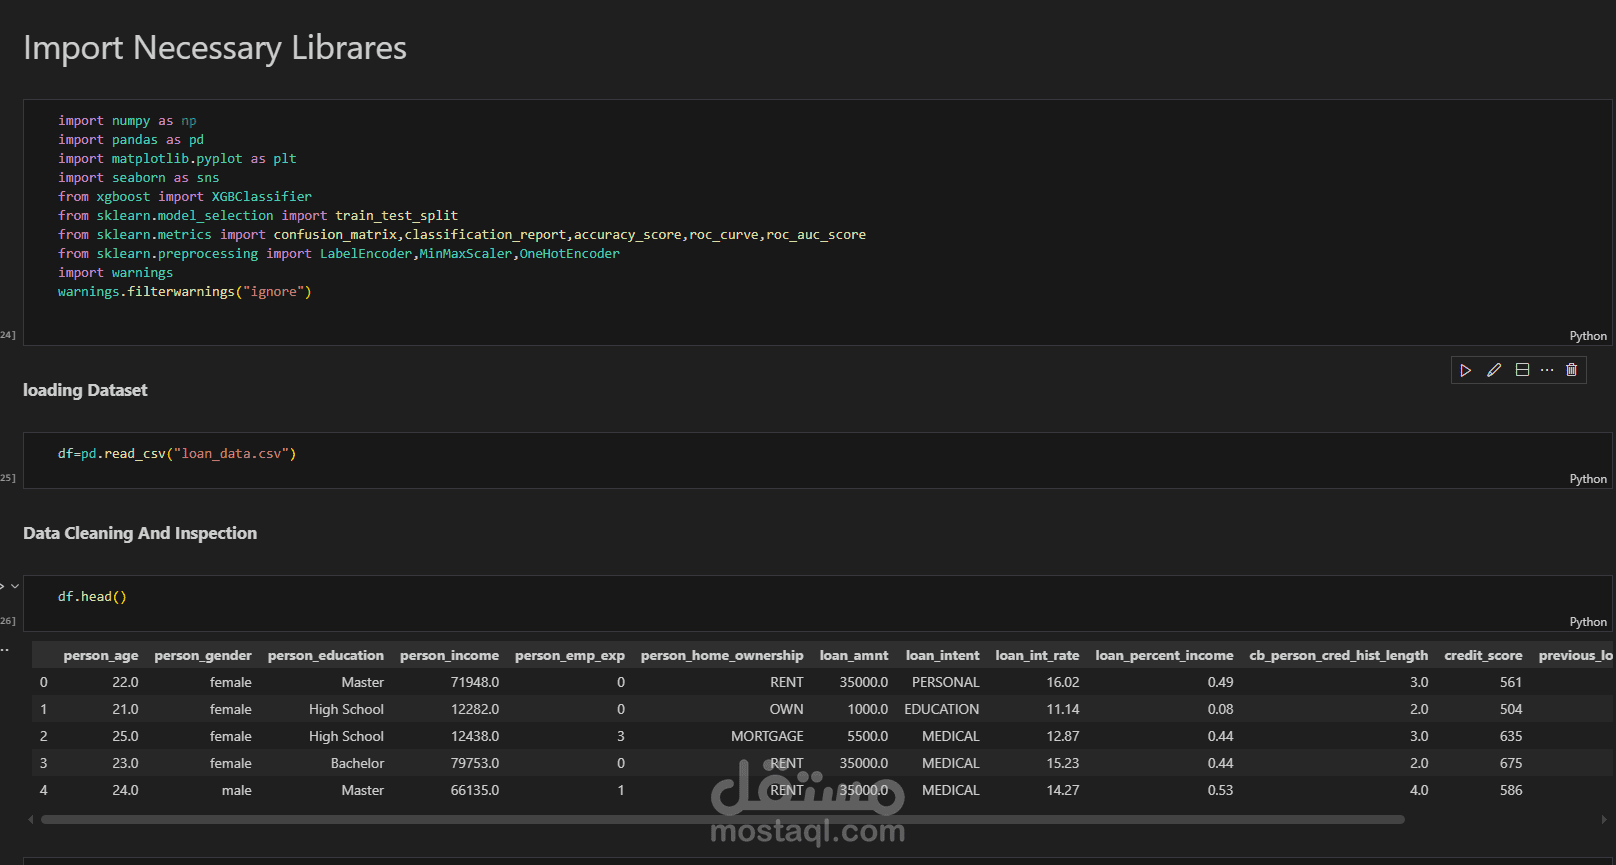Screen dimensions: 1616x865
Task: Click the train_test_split import line
Action: point(258,216)
